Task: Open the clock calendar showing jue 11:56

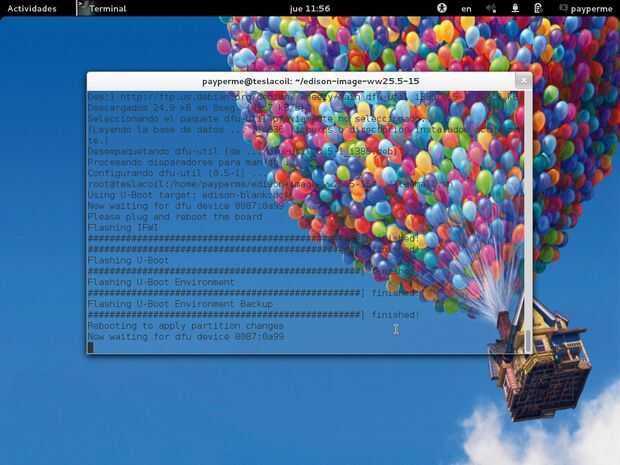Action: point(310,8)
